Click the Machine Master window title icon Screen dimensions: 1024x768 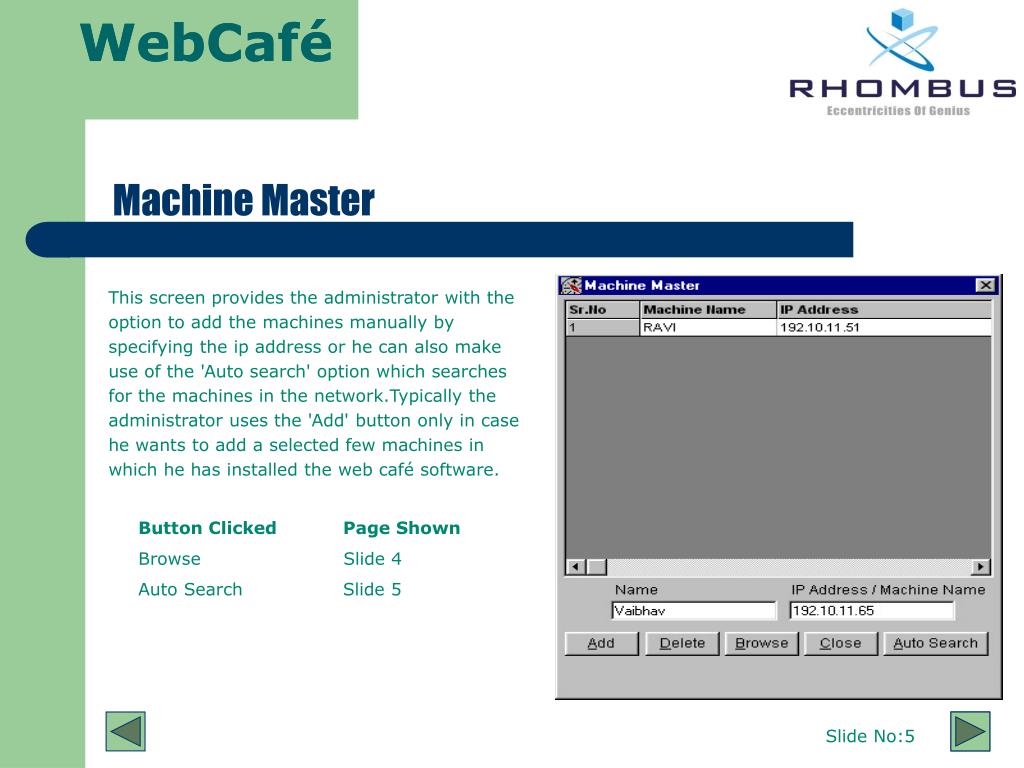[x=571, y=285]
